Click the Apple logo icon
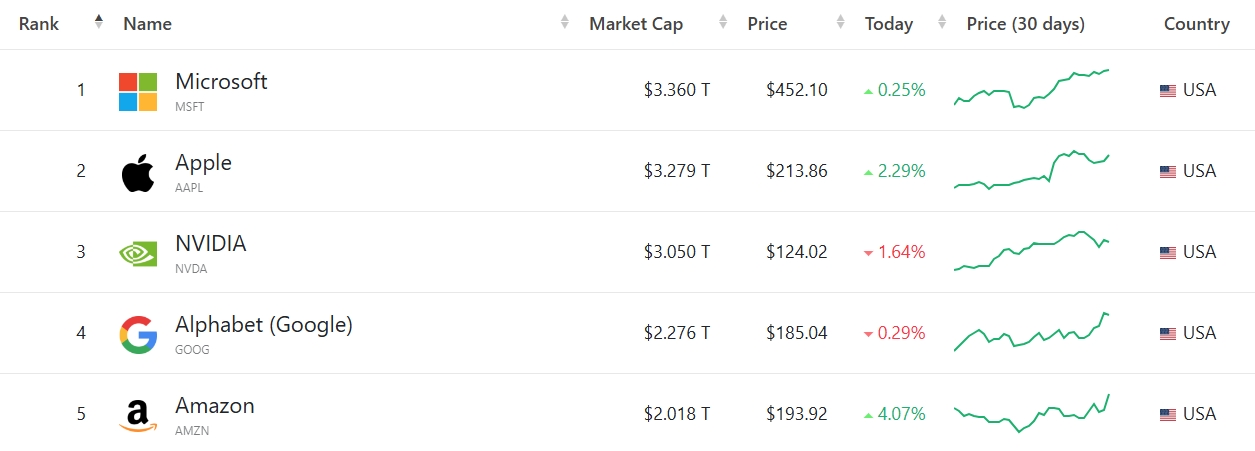Viewport: 1255px width, 451px height. pyautogui.click(x=138, y=172)
